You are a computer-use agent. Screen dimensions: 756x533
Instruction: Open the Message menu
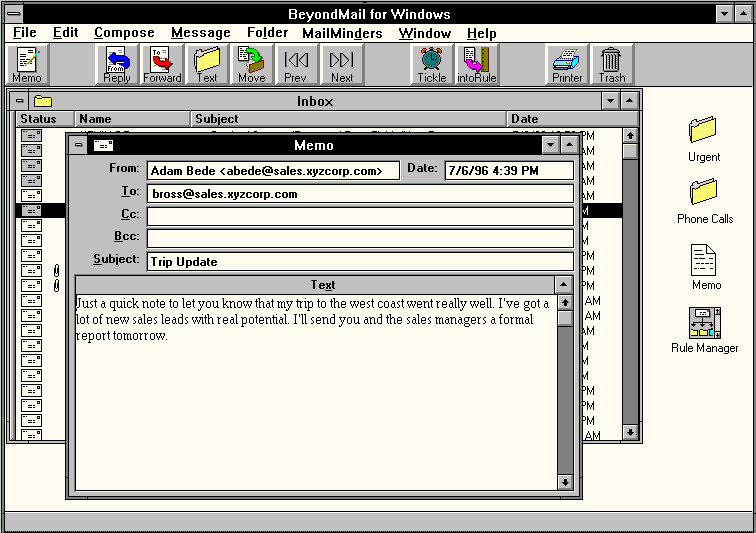pos(201,33)
